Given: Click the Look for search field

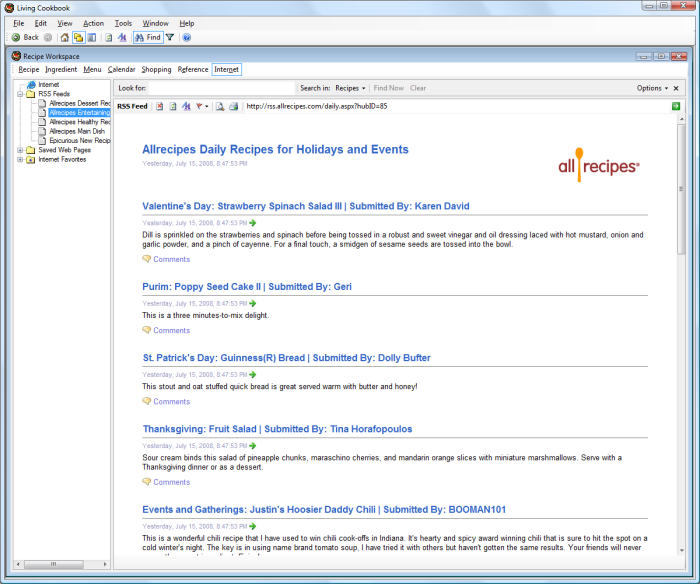Looking at the screenshot, I should [x=222, y=88].
